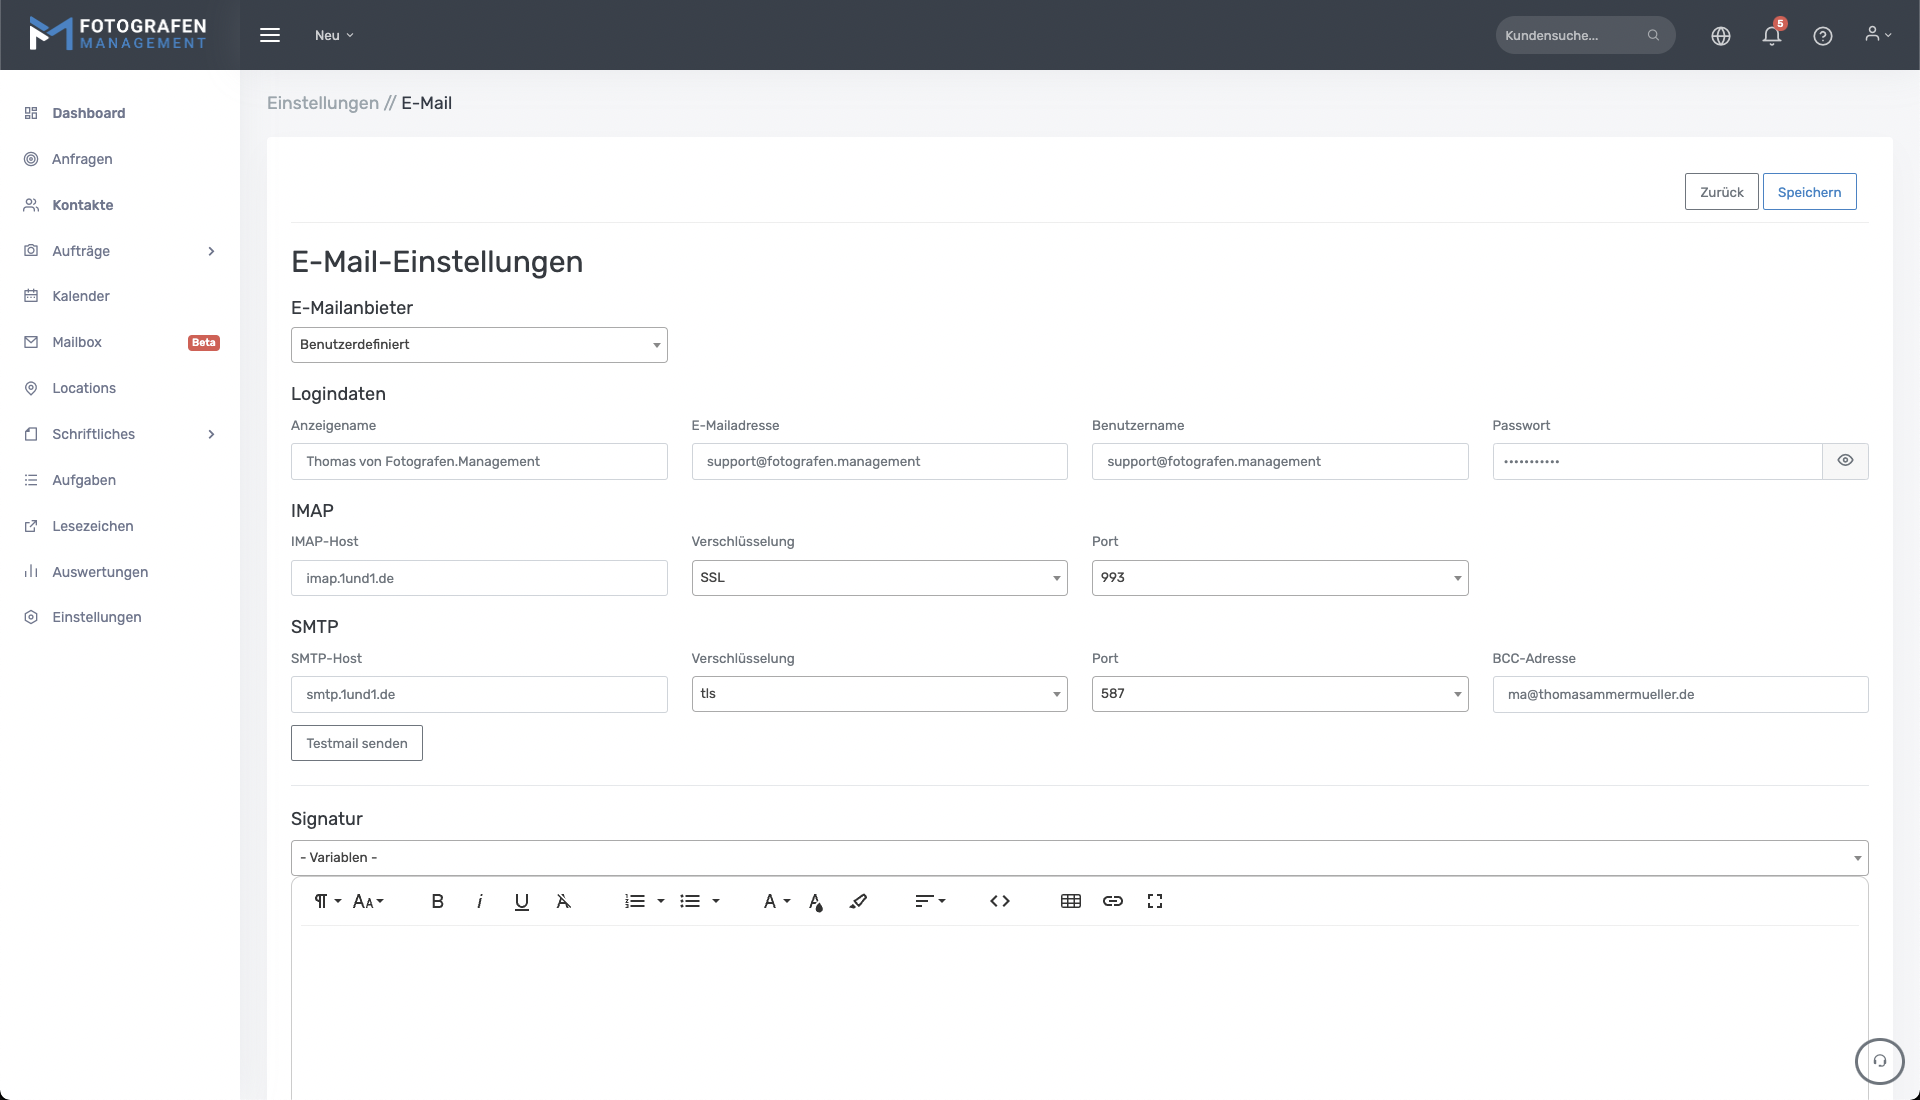This screenshot has height=1100, width=1920.
Task: Click the help question mark icon
Action: point(1822,36)
